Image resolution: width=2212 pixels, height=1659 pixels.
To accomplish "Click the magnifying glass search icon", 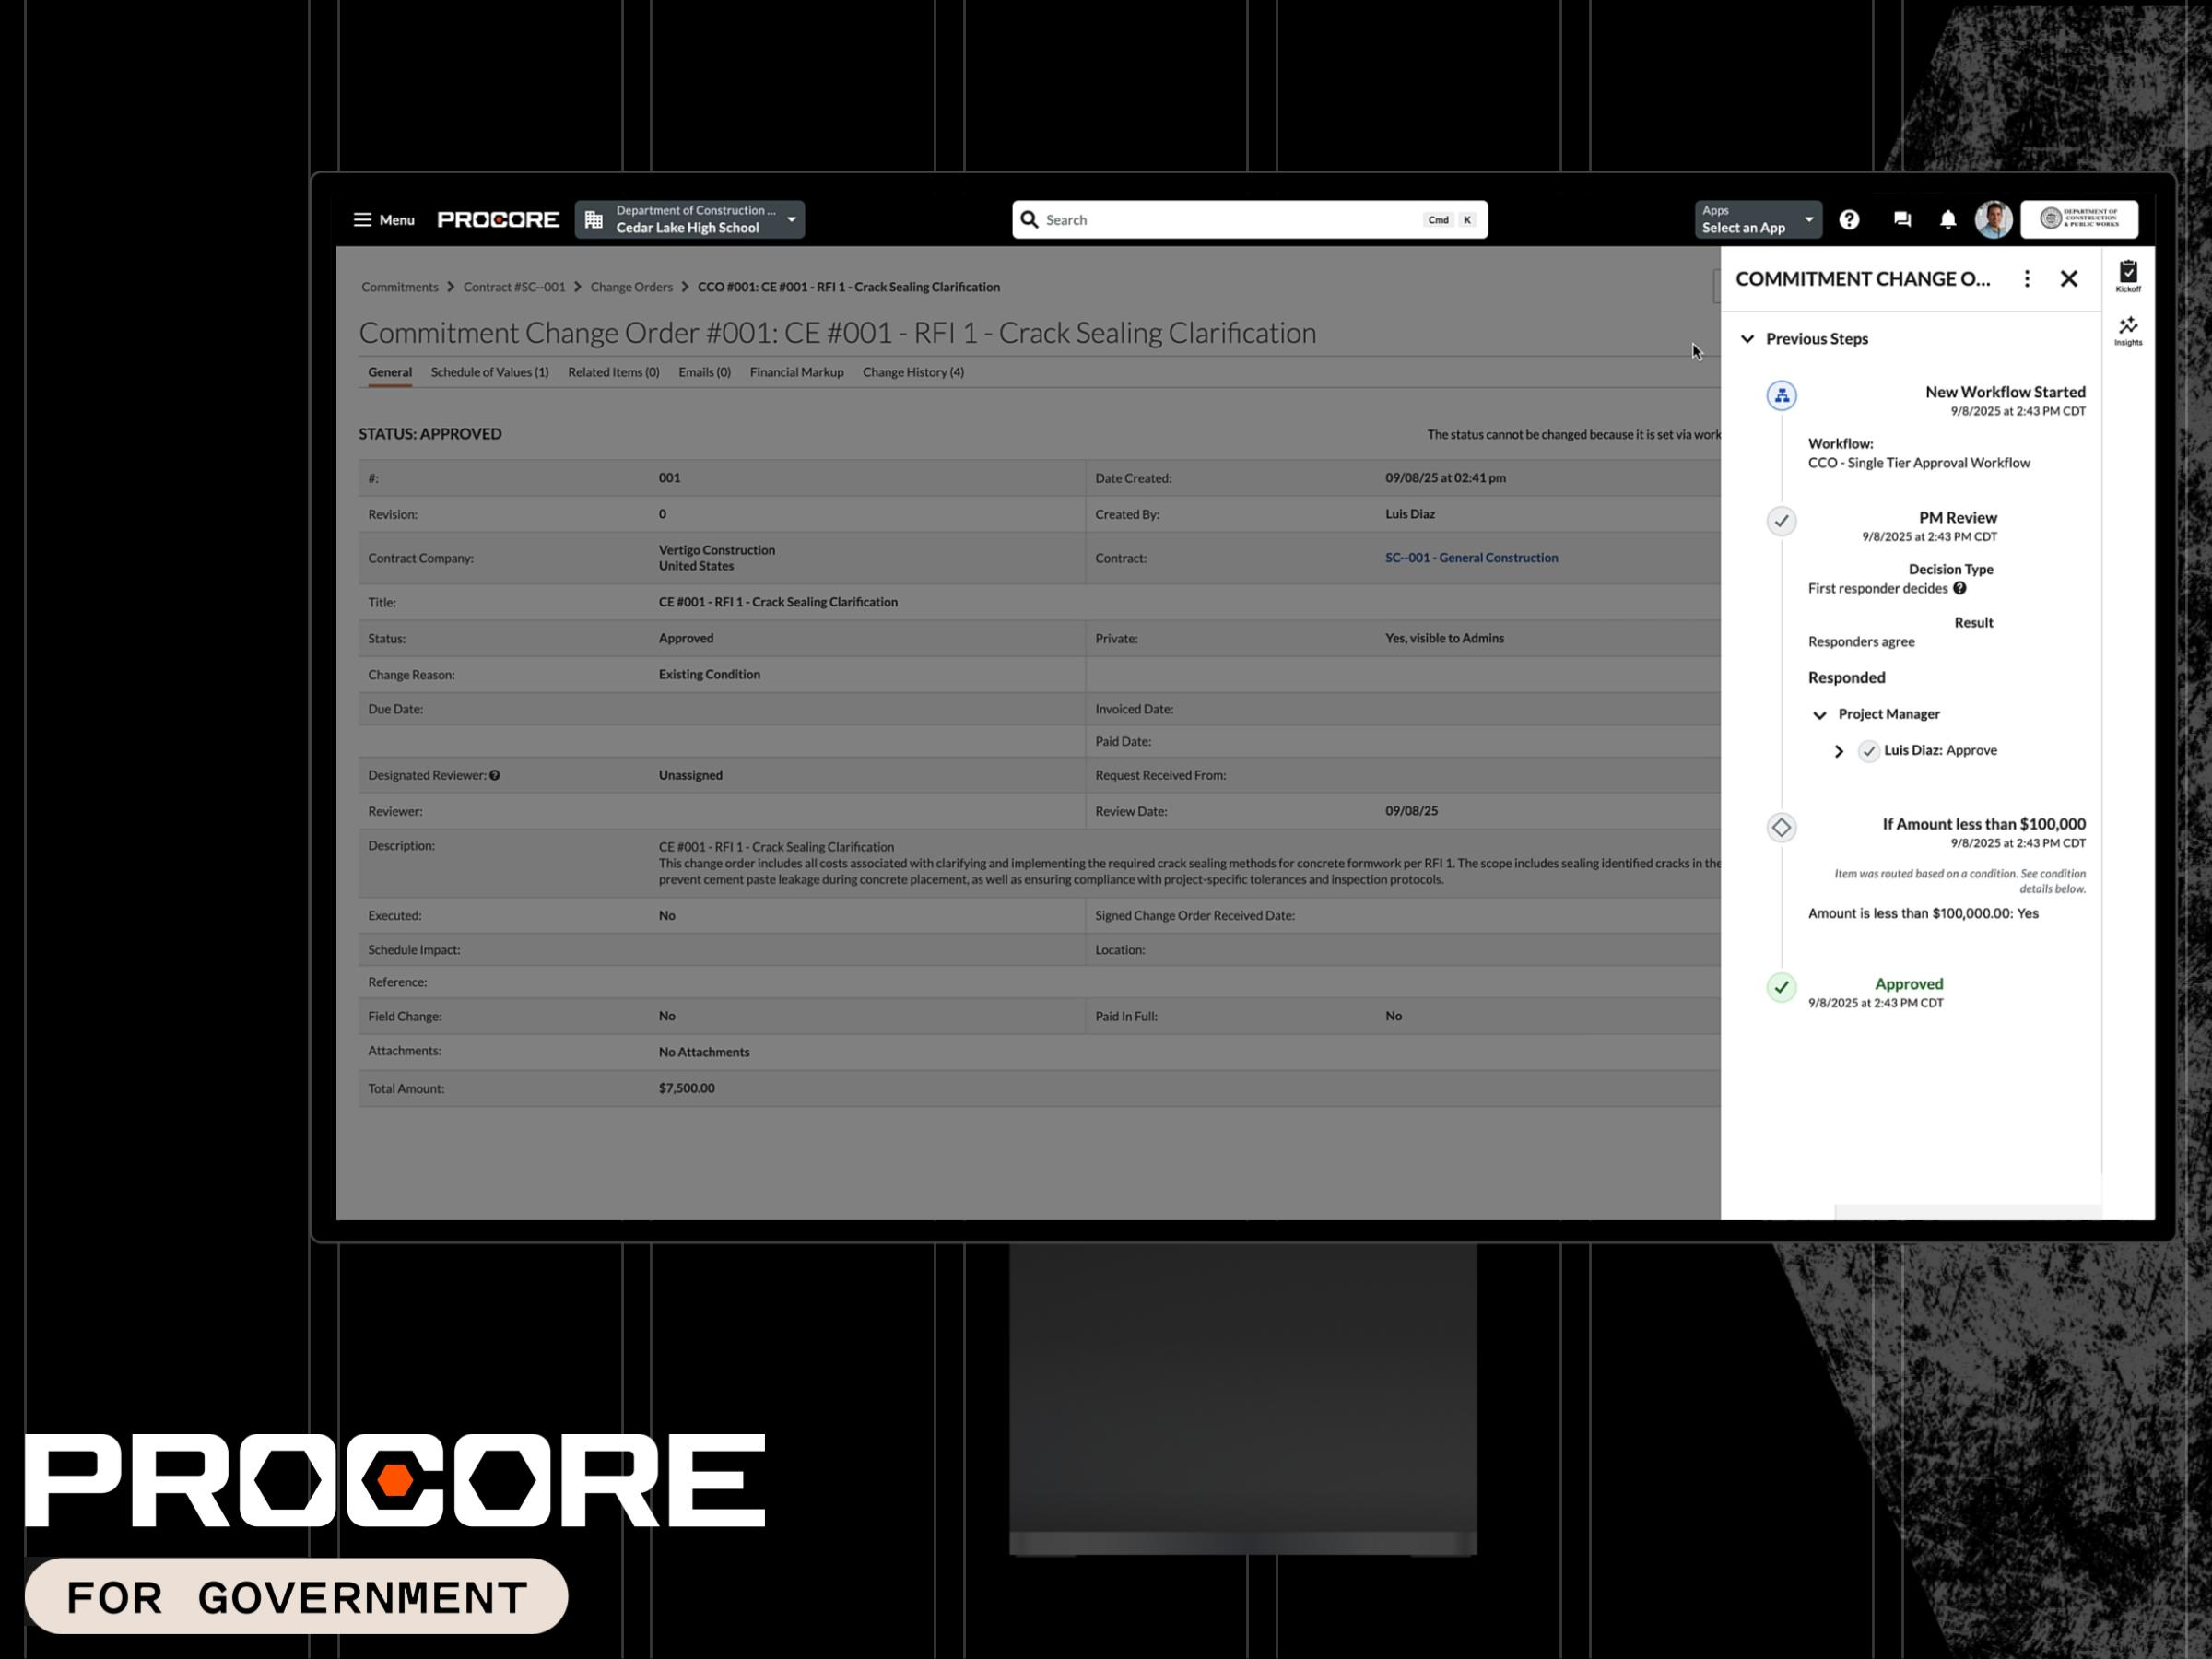I will pos(1029,220).
